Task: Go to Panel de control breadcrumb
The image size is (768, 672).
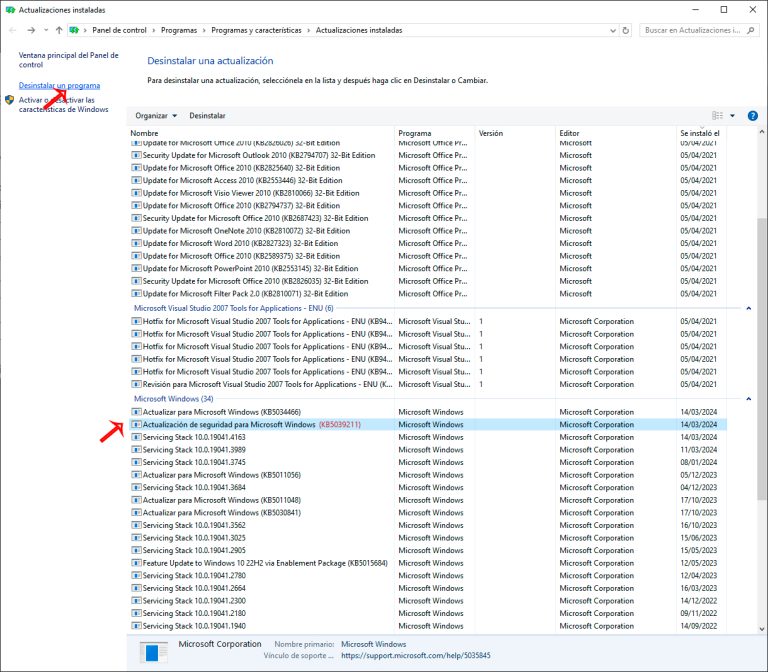Action: tap(119, 30)
